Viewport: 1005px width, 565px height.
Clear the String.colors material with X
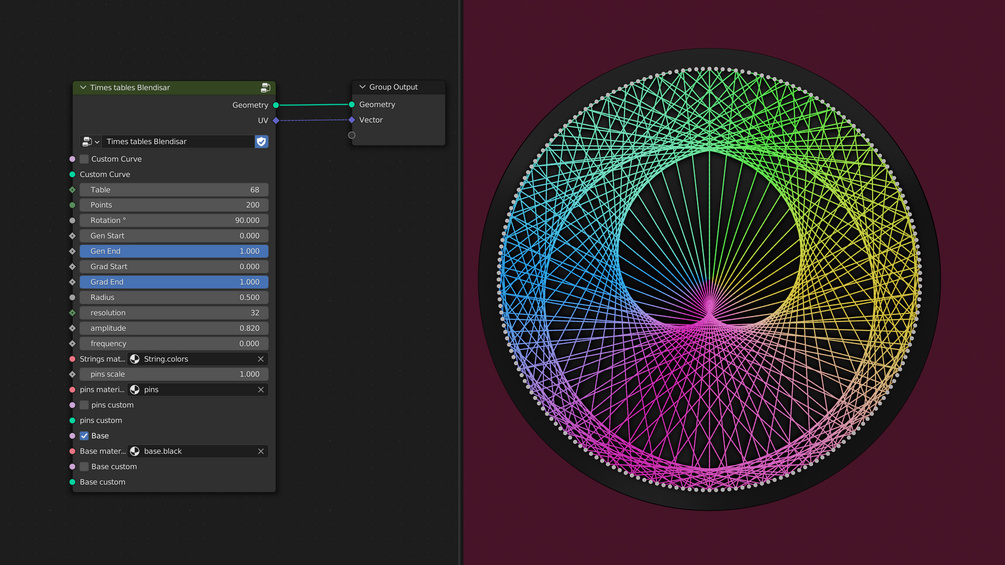coord(261,359)
